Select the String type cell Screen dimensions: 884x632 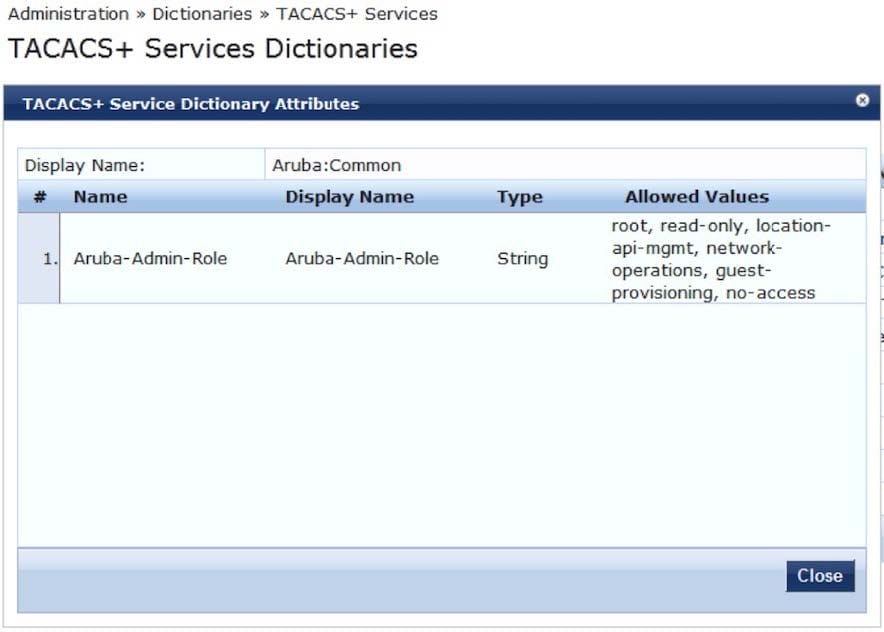pos(522,258)
